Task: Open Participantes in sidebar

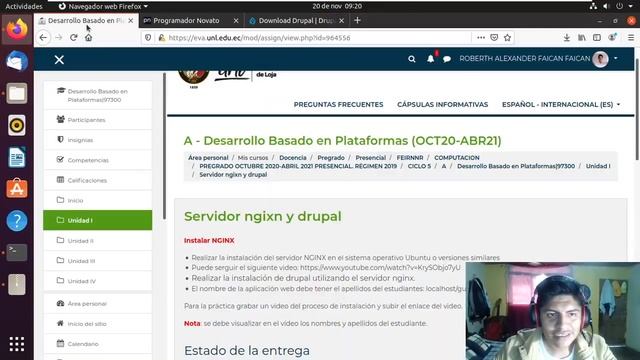Action: click(98, 120)
